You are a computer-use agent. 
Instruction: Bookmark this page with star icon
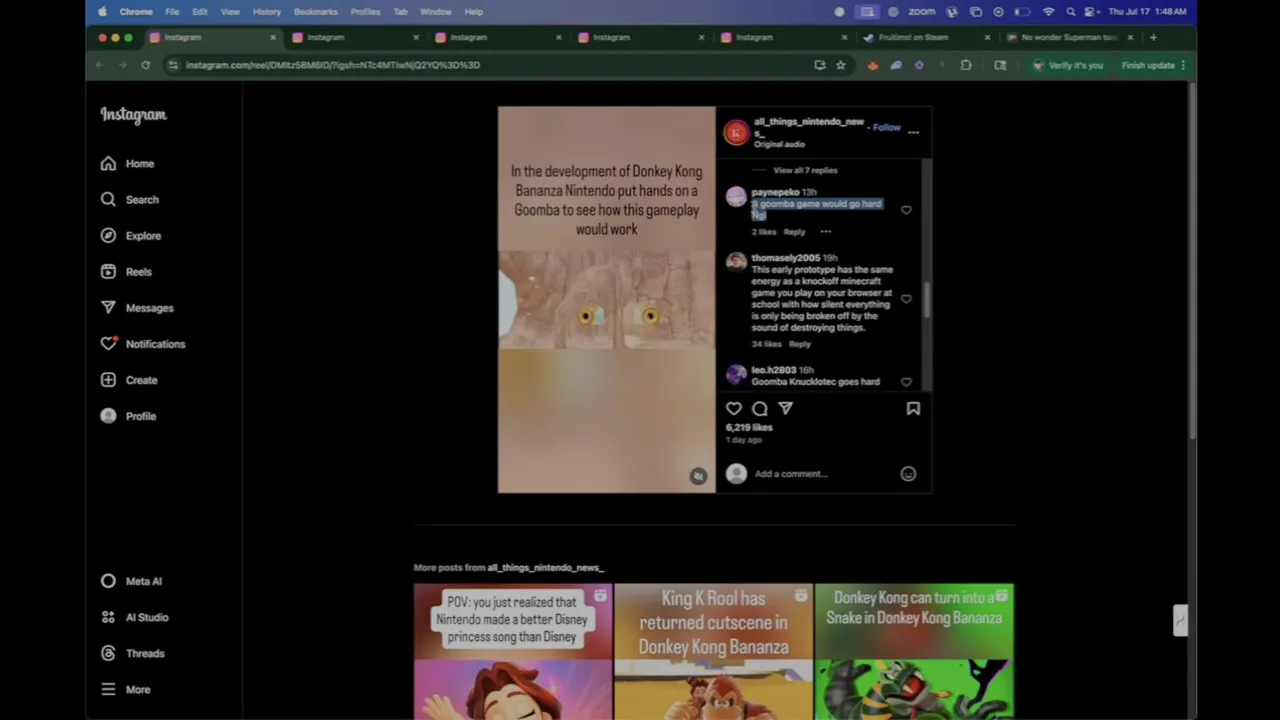pos(841,65)
